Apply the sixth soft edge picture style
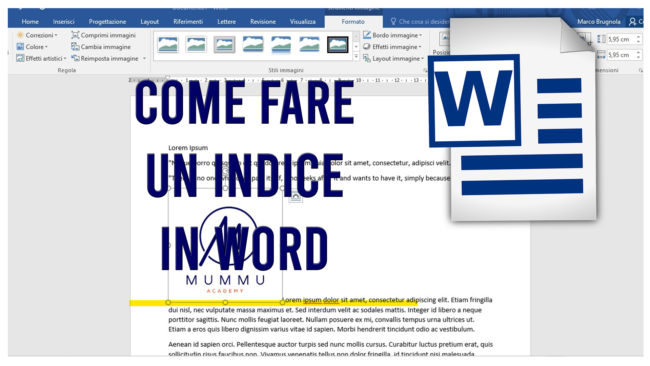Viewport: 650px width, 366px height. point(310,44)
